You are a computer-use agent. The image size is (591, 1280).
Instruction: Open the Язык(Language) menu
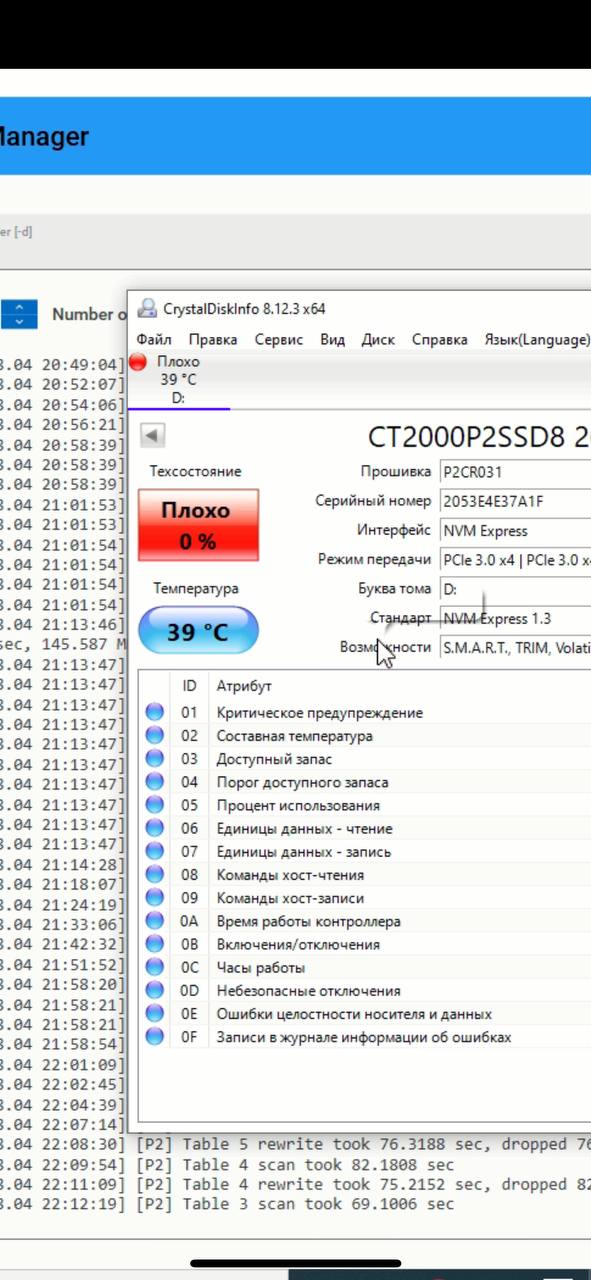pos(537,340)
